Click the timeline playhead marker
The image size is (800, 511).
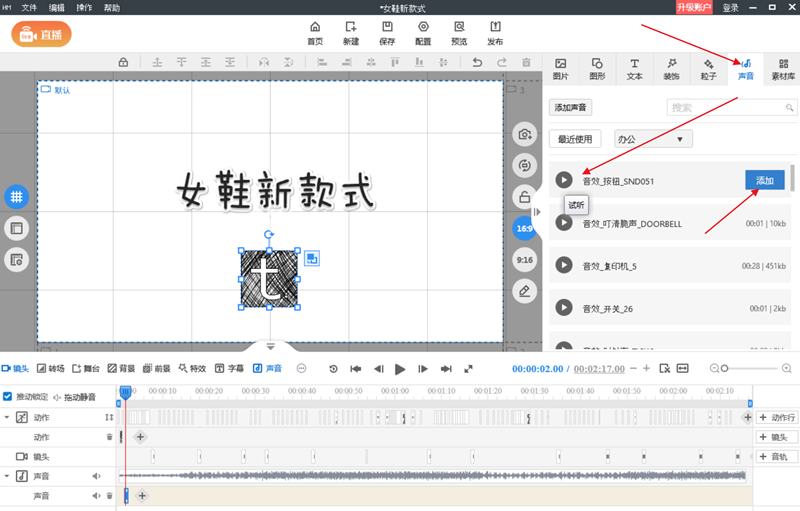[x=126, y=392]
